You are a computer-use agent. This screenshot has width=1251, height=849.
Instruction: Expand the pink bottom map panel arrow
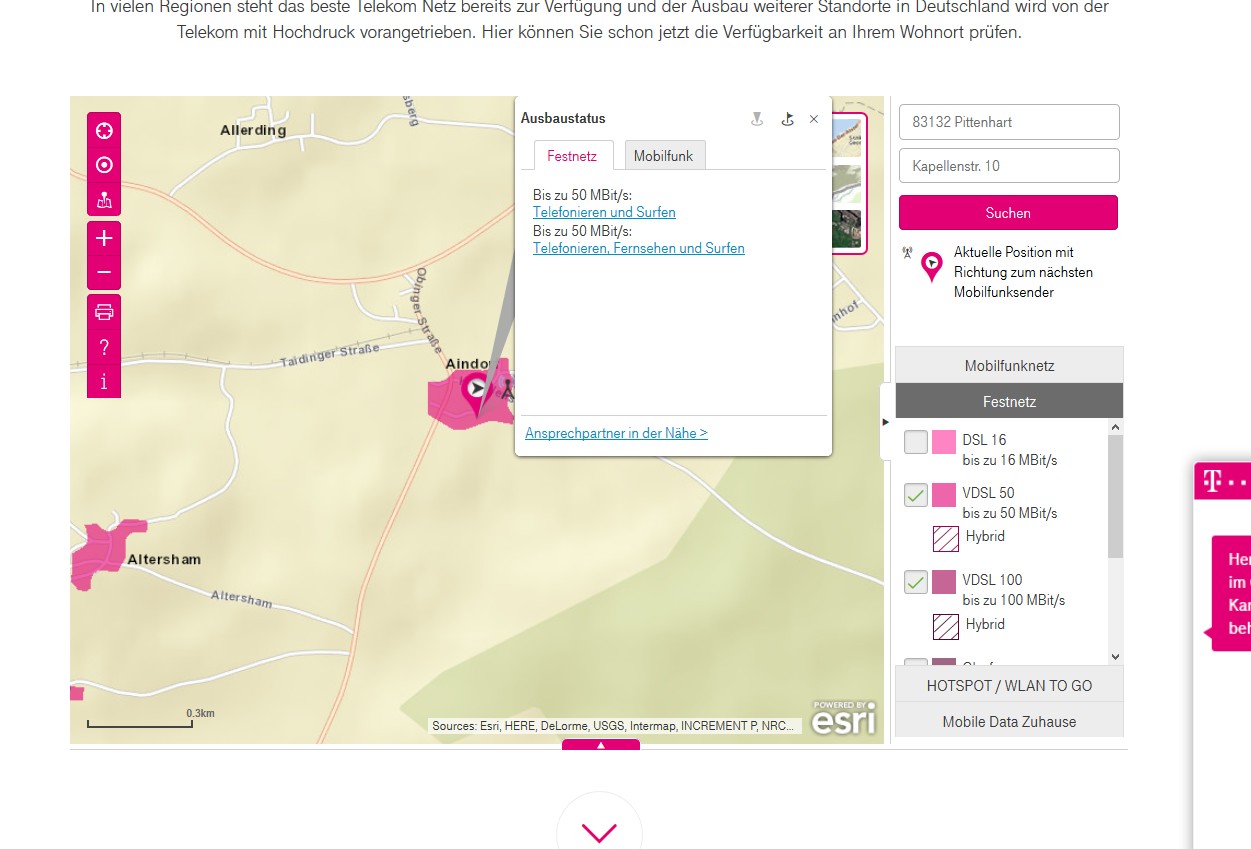(601, 745)
